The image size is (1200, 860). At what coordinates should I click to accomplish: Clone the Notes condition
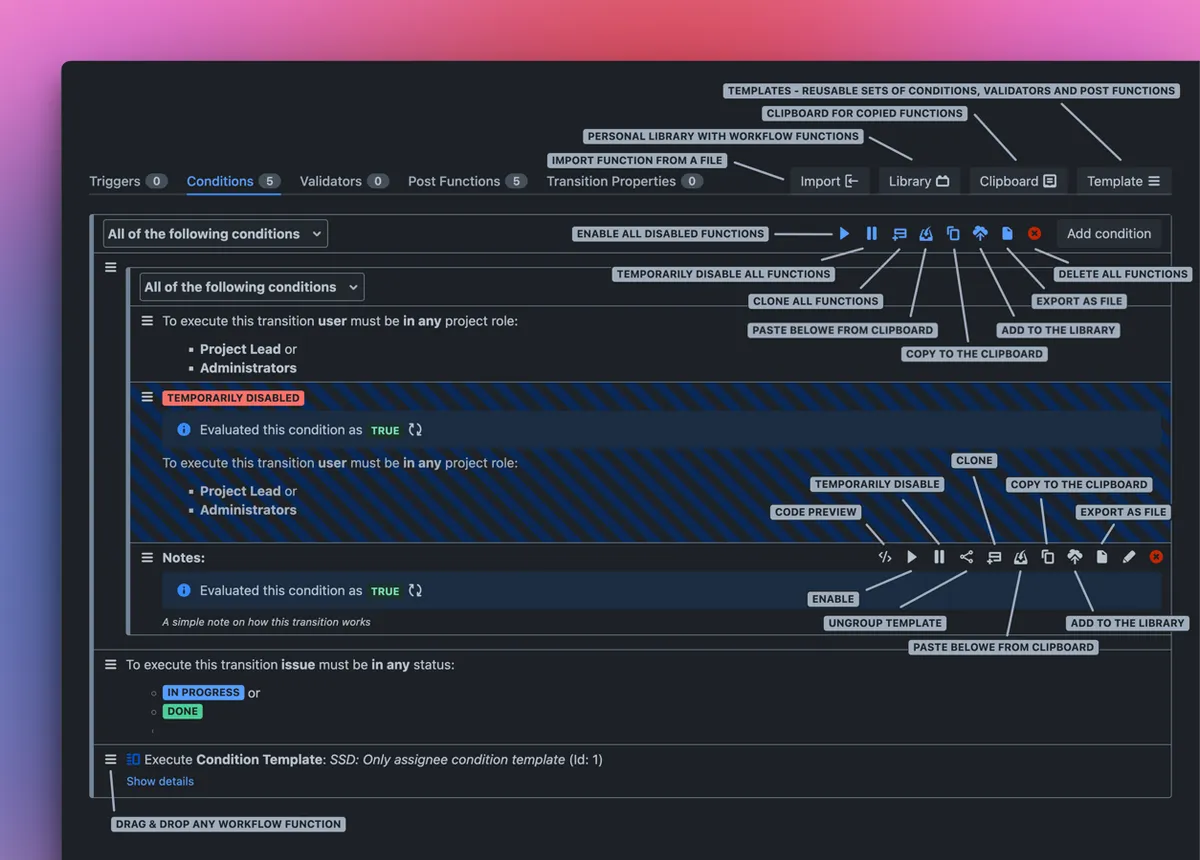pyautogui.click(x=994, y=557)
